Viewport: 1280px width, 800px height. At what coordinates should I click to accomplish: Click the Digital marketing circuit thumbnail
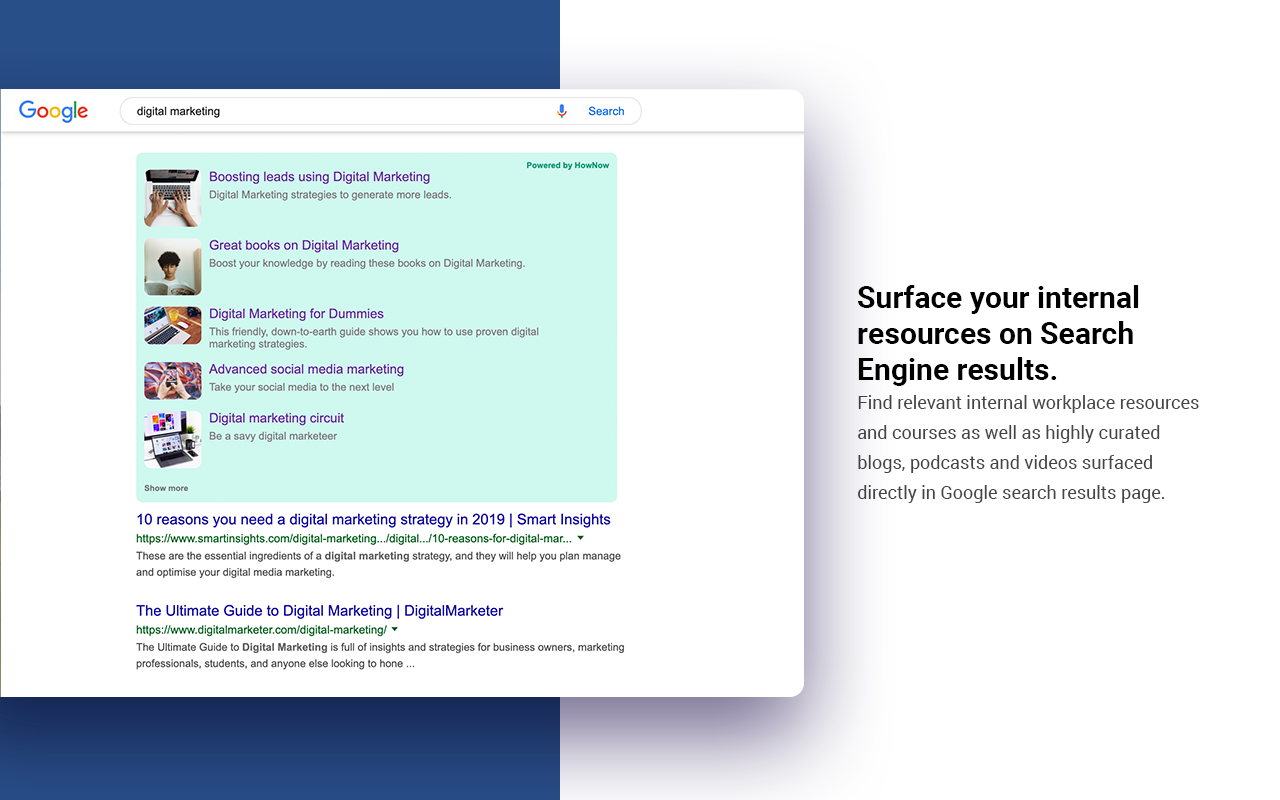point(173,439)
